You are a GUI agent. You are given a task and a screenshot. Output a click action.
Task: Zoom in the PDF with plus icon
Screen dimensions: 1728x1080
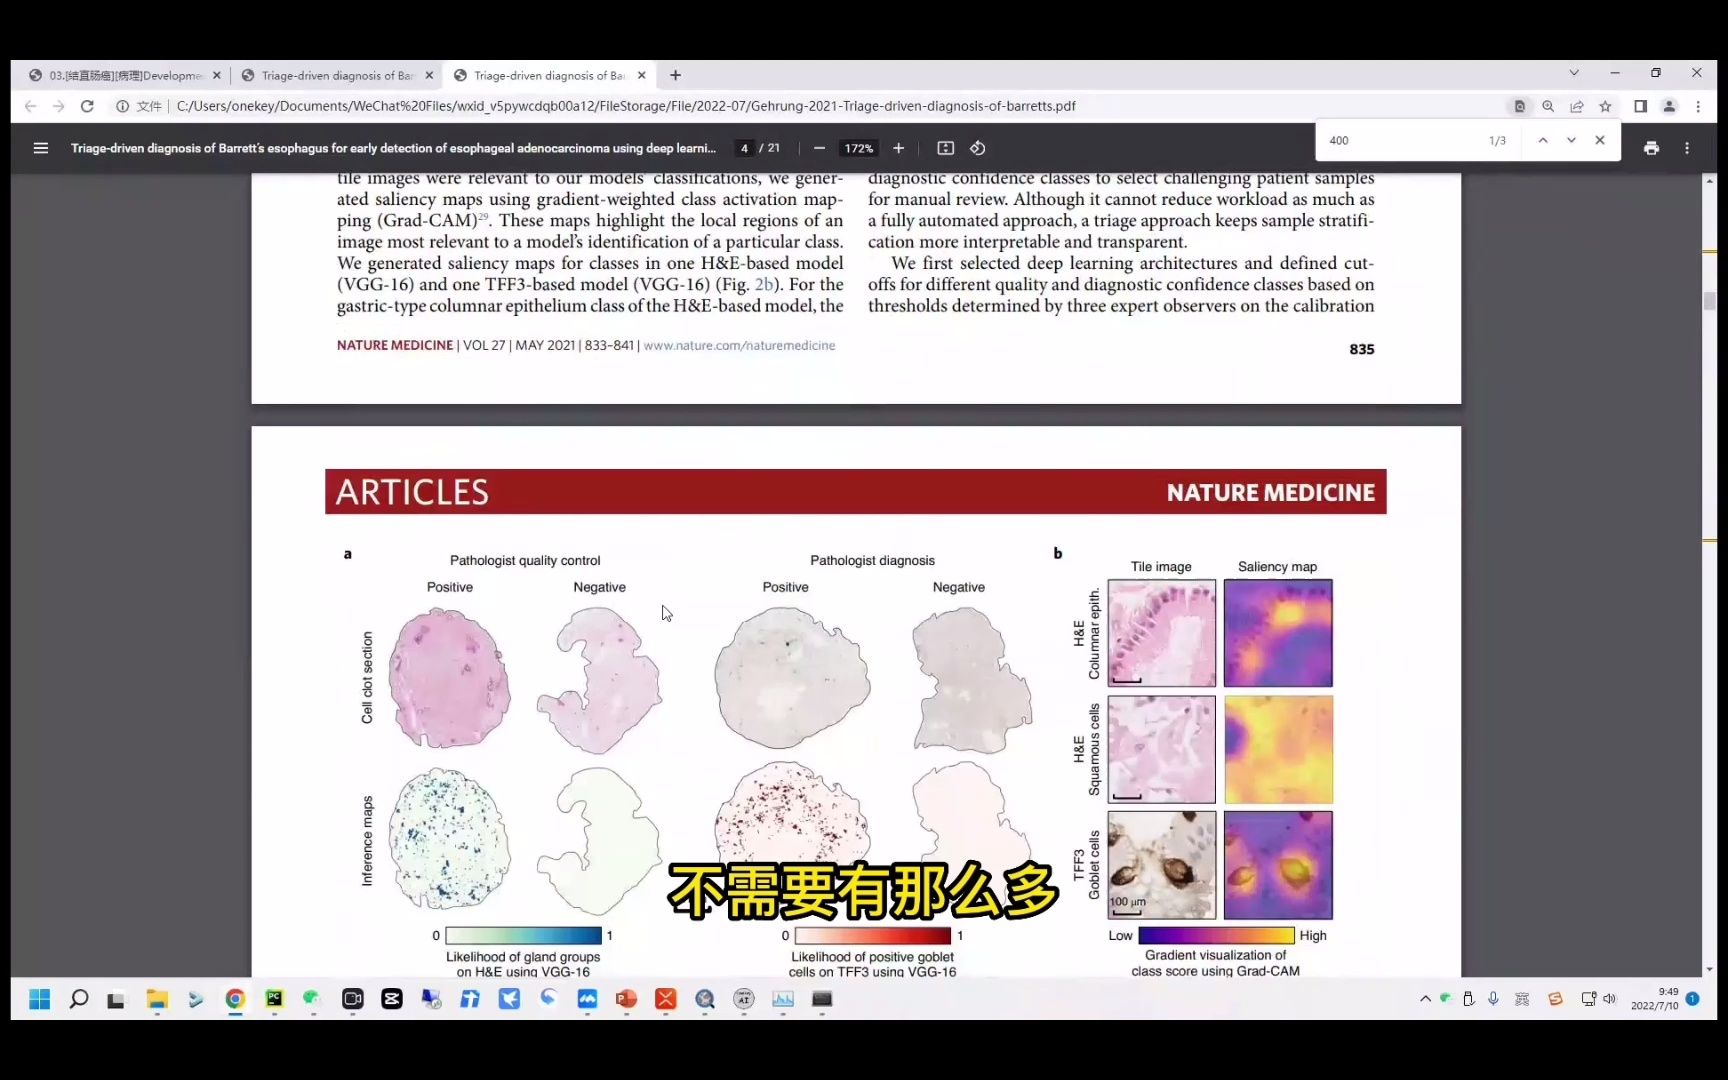898,147
